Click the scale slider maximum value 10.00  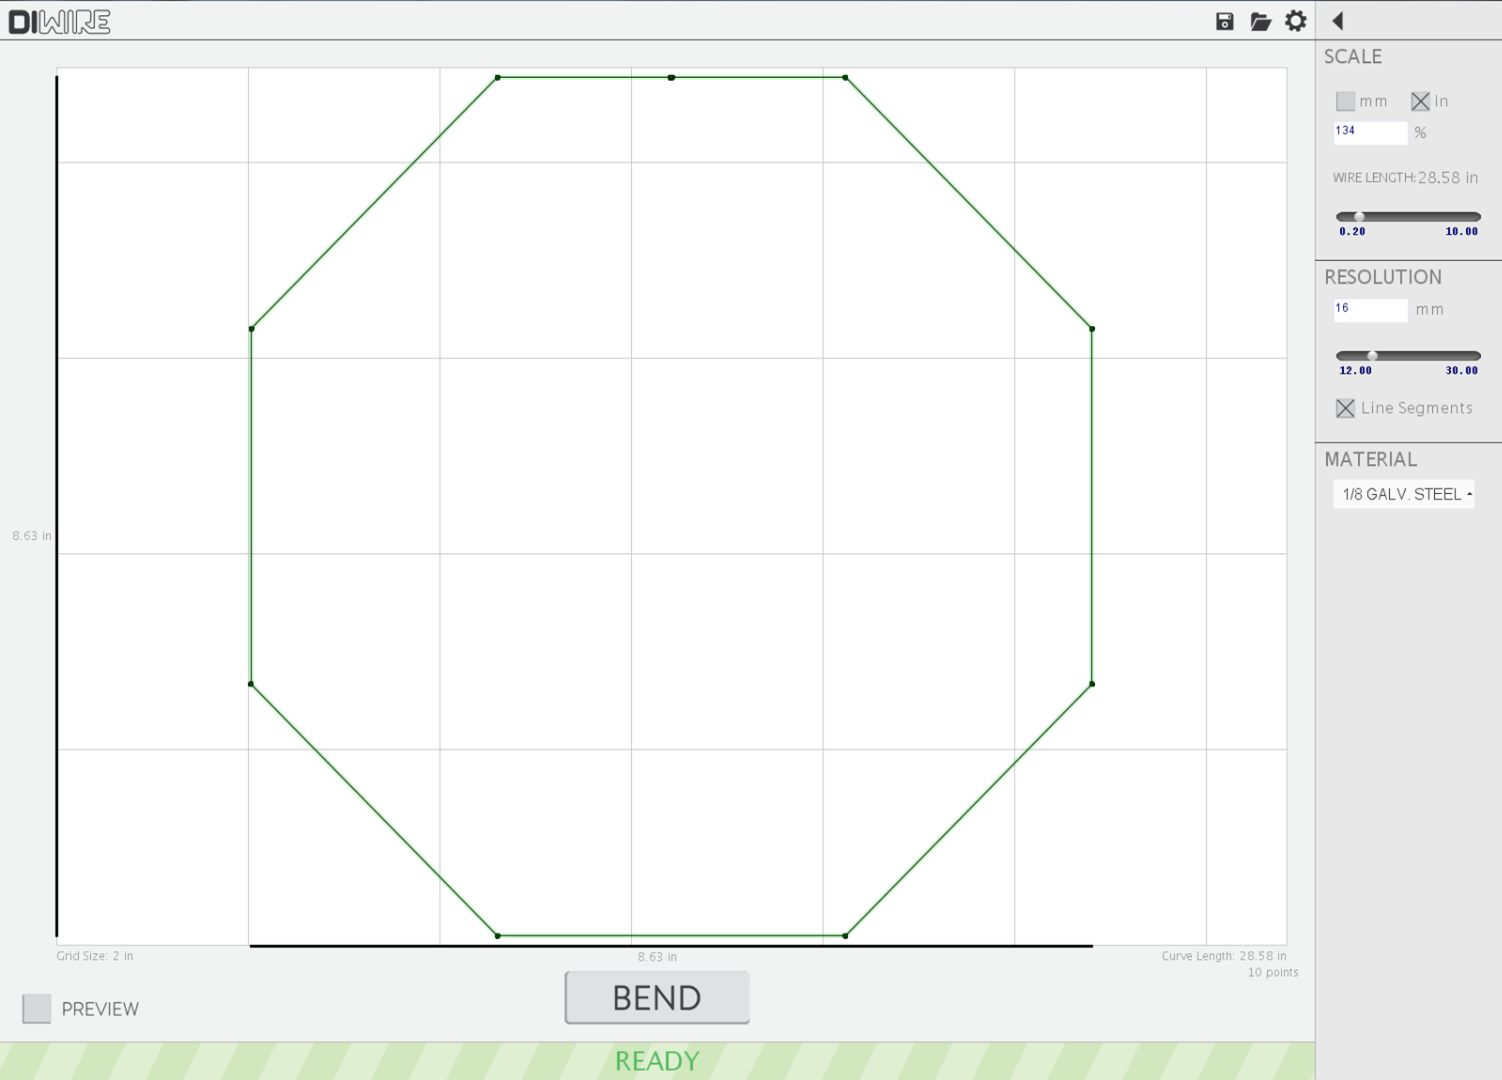point(1461,231)
